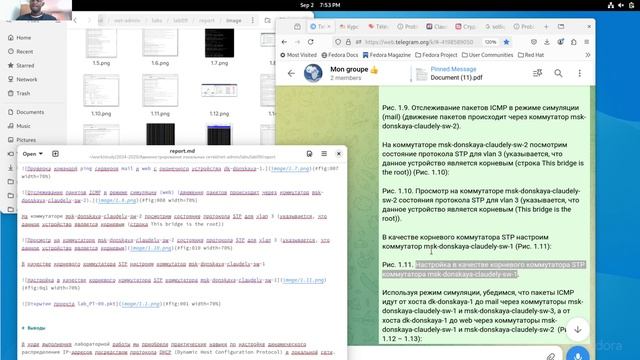
Task: Open text editor hamburger menu
Action: [324, 154]
